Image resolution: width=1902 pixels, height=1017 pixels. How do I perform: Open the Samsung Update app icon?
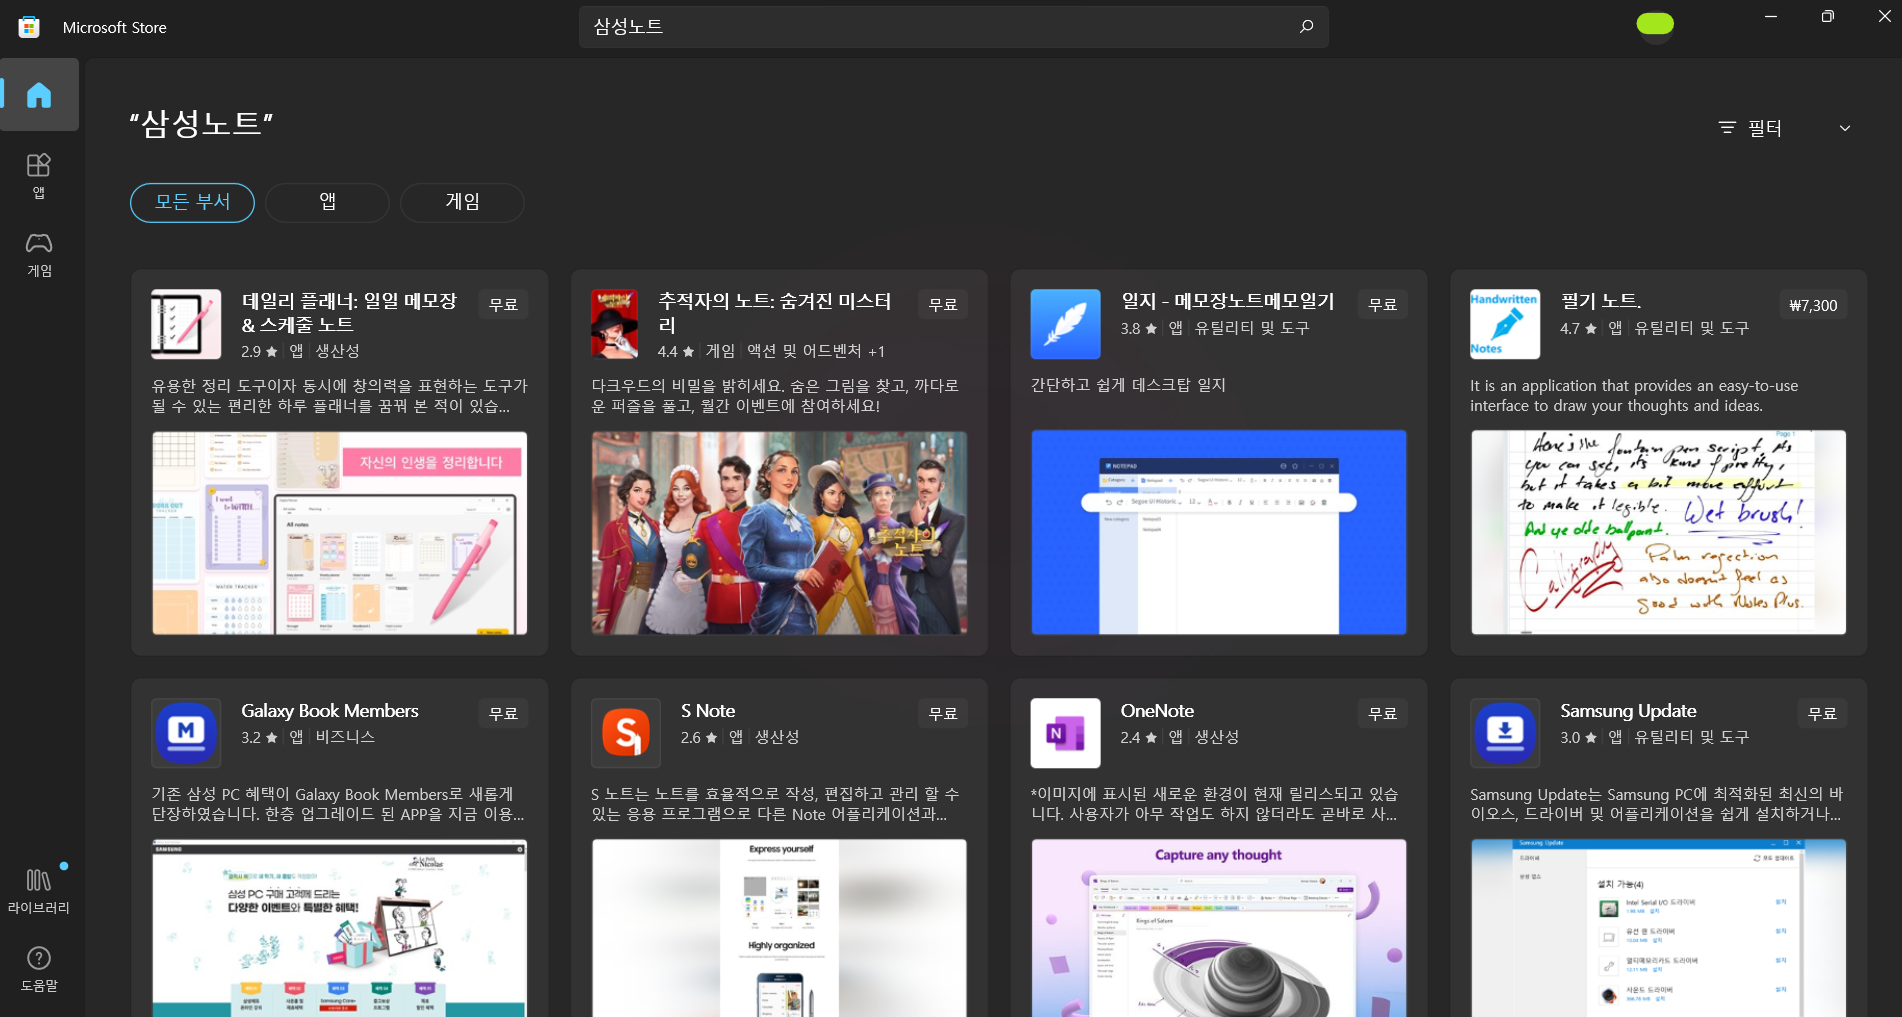click(x=1505, y=732)
